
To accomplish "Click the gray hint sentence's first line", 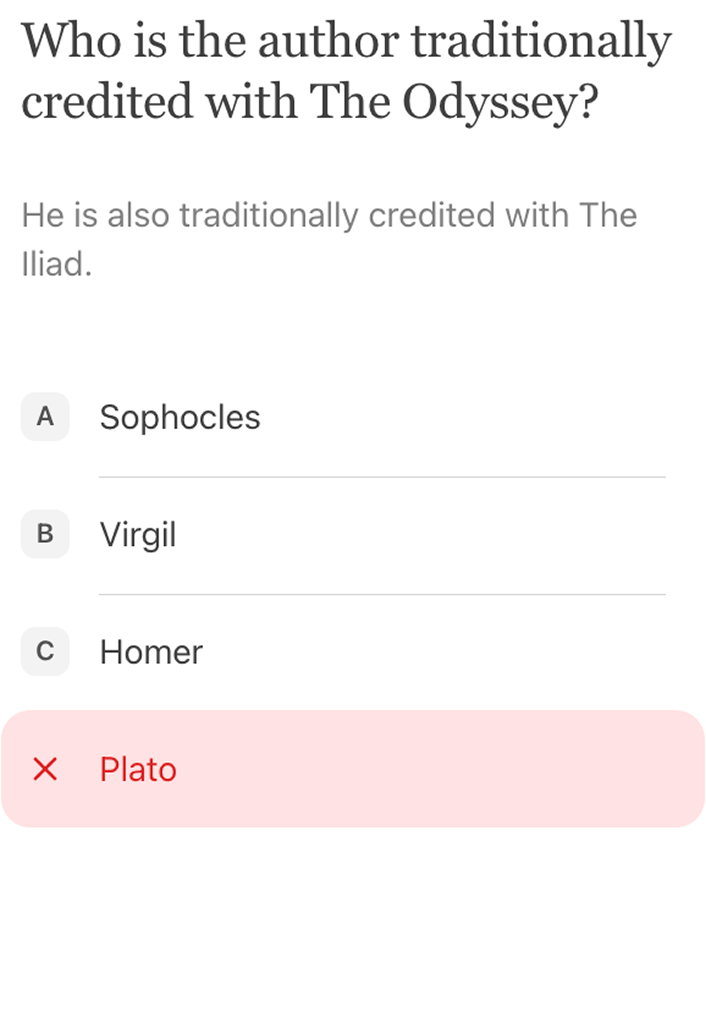I will pyautogui.click(x=329, y=215).
